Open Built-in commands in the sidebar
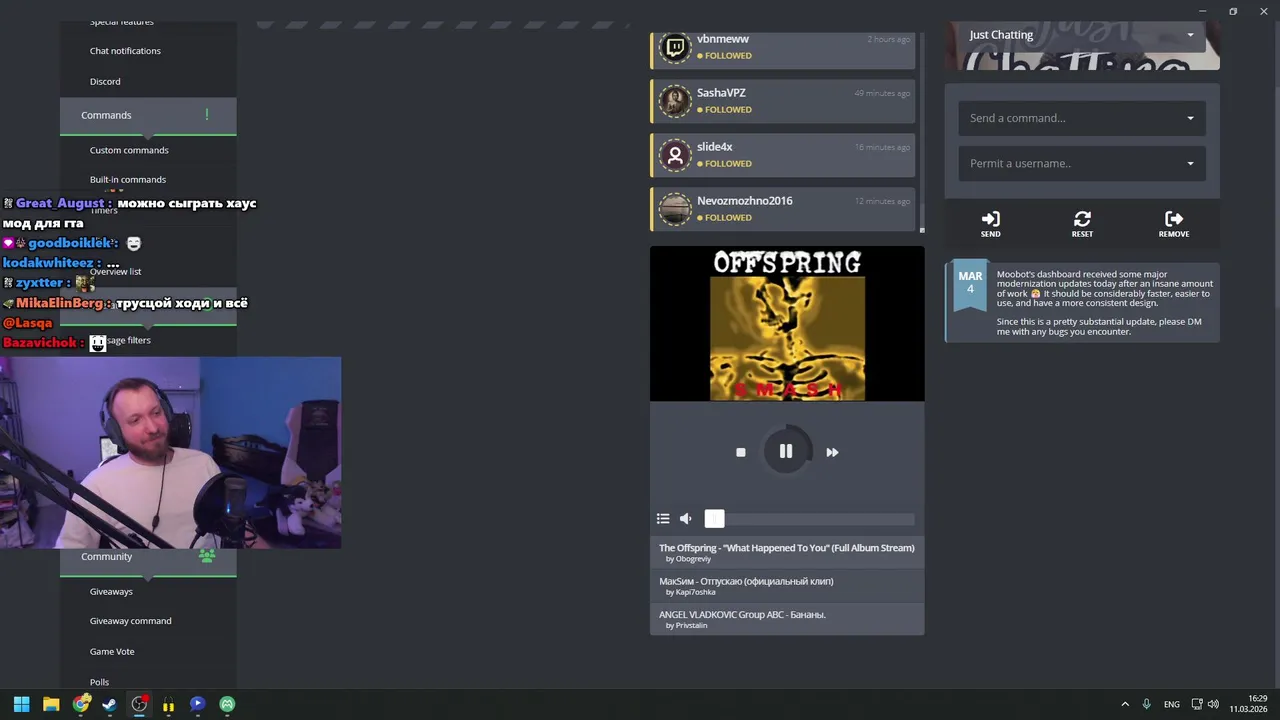 click(x=128, y=180)
